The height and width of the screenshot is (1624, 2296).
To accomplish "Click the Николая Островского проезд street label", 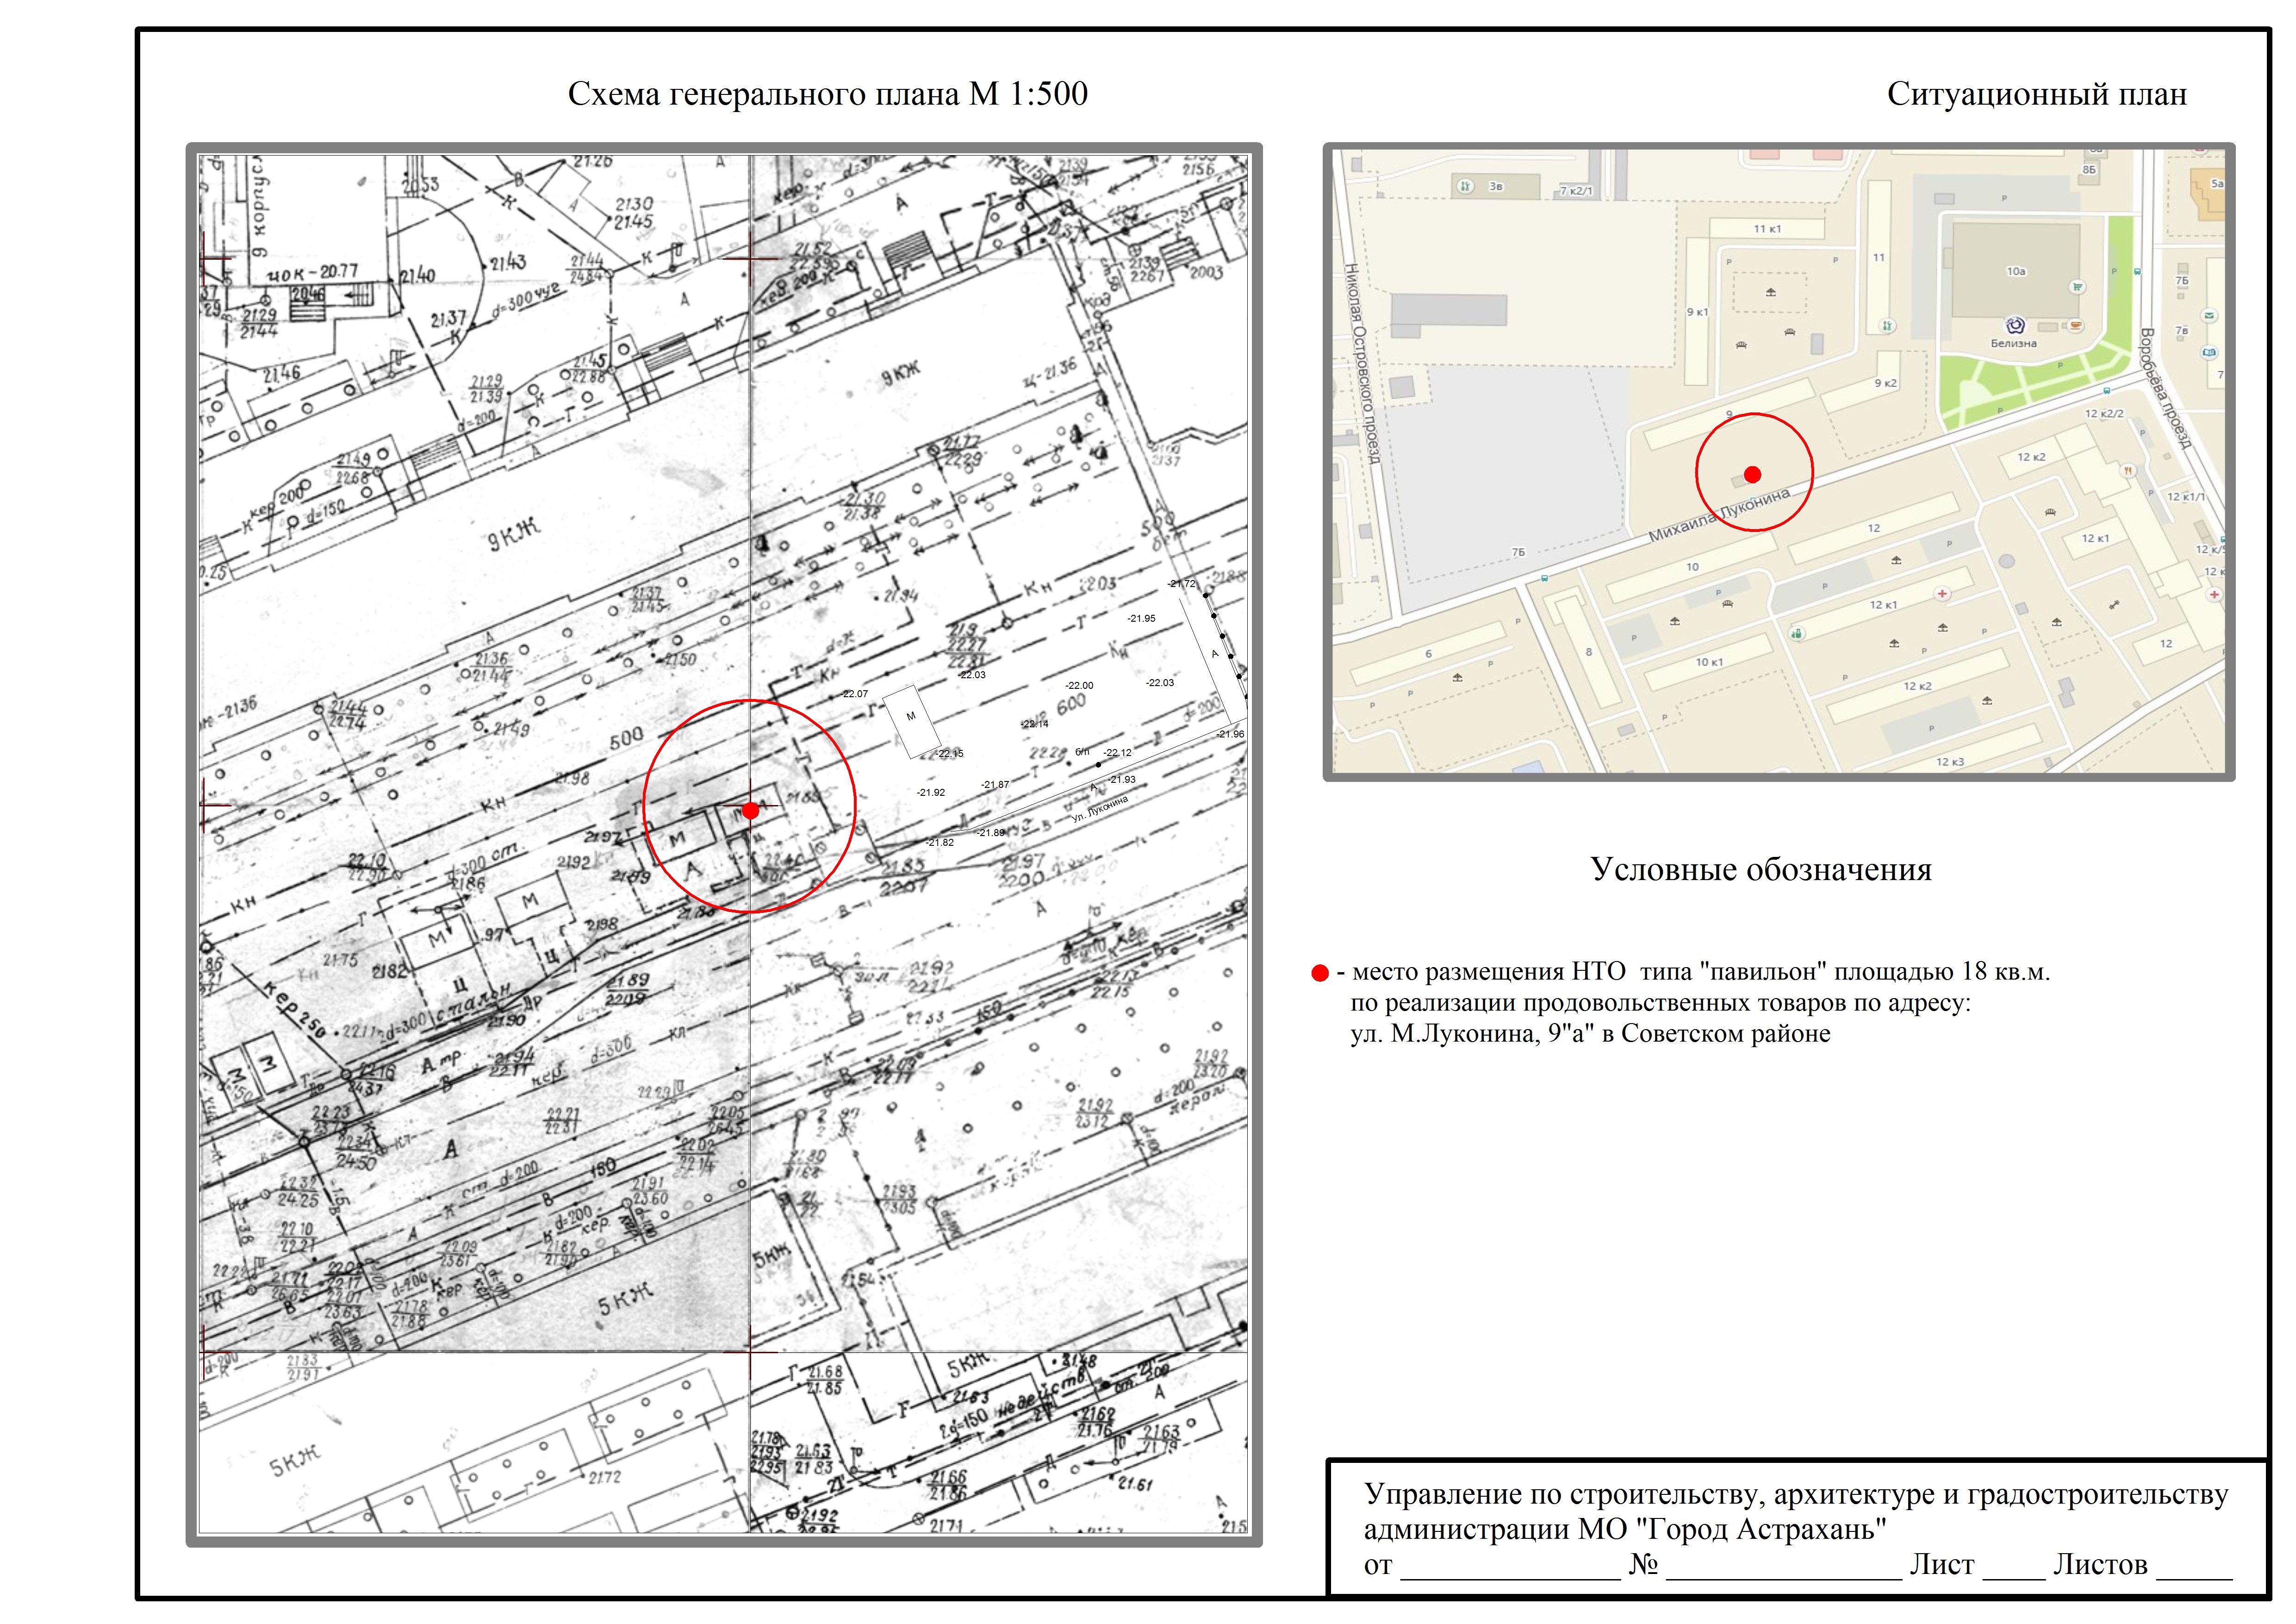I will (1361, 363).
